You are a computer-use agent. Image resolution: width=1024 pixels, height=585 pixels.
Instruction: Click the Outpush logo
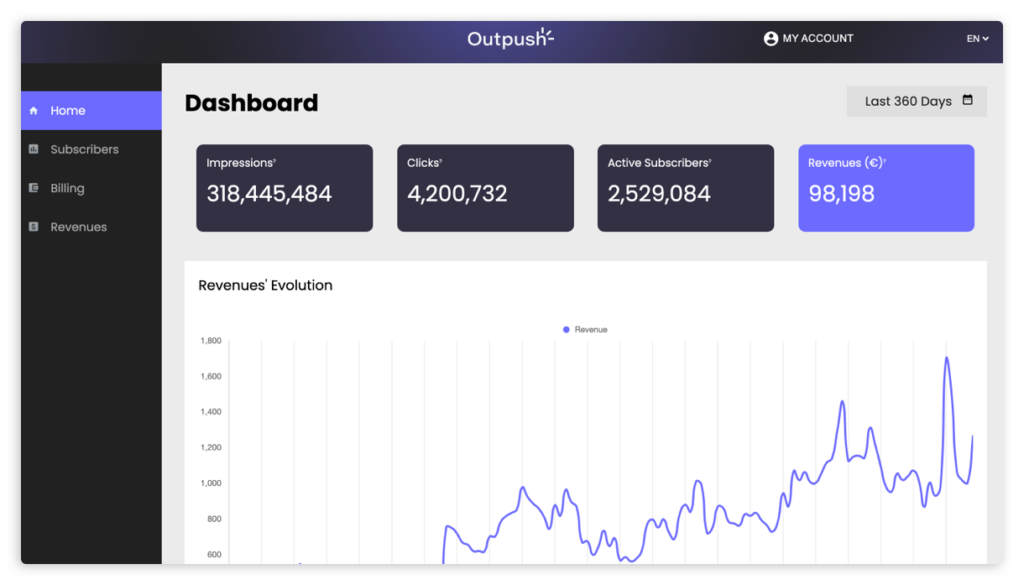coord(510,39)
